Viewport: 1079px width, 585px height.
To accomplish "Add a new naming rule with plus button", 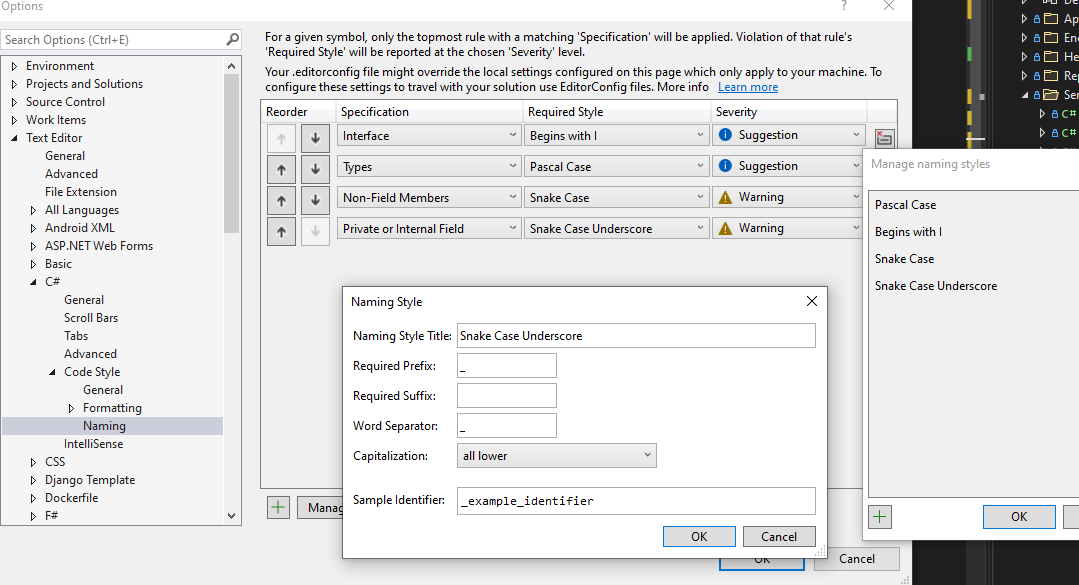I will point(278,507).
